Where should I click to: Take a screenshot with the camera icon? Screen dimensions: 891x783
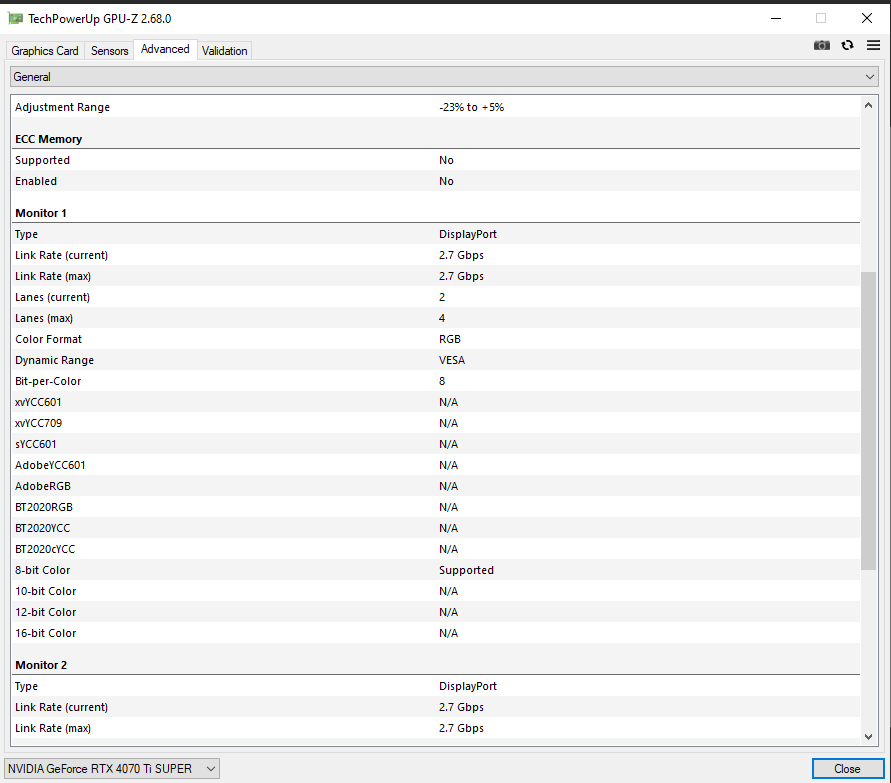(822, 45)
